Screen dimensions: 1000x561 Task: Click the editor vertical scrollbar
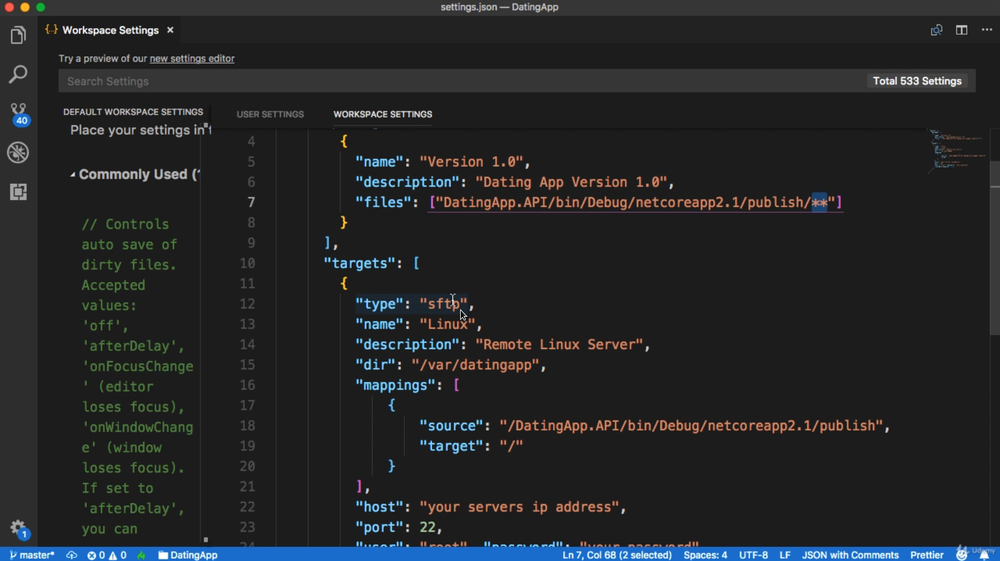[994, 249]
